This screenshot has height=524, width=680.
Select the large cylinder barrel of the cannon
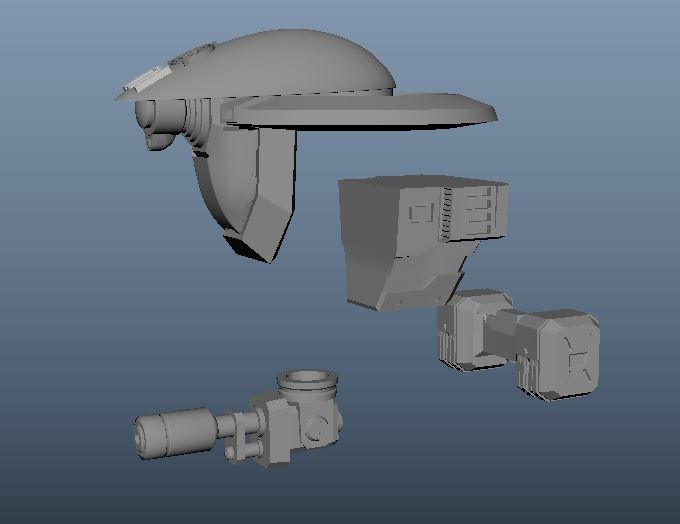point(176,432)
